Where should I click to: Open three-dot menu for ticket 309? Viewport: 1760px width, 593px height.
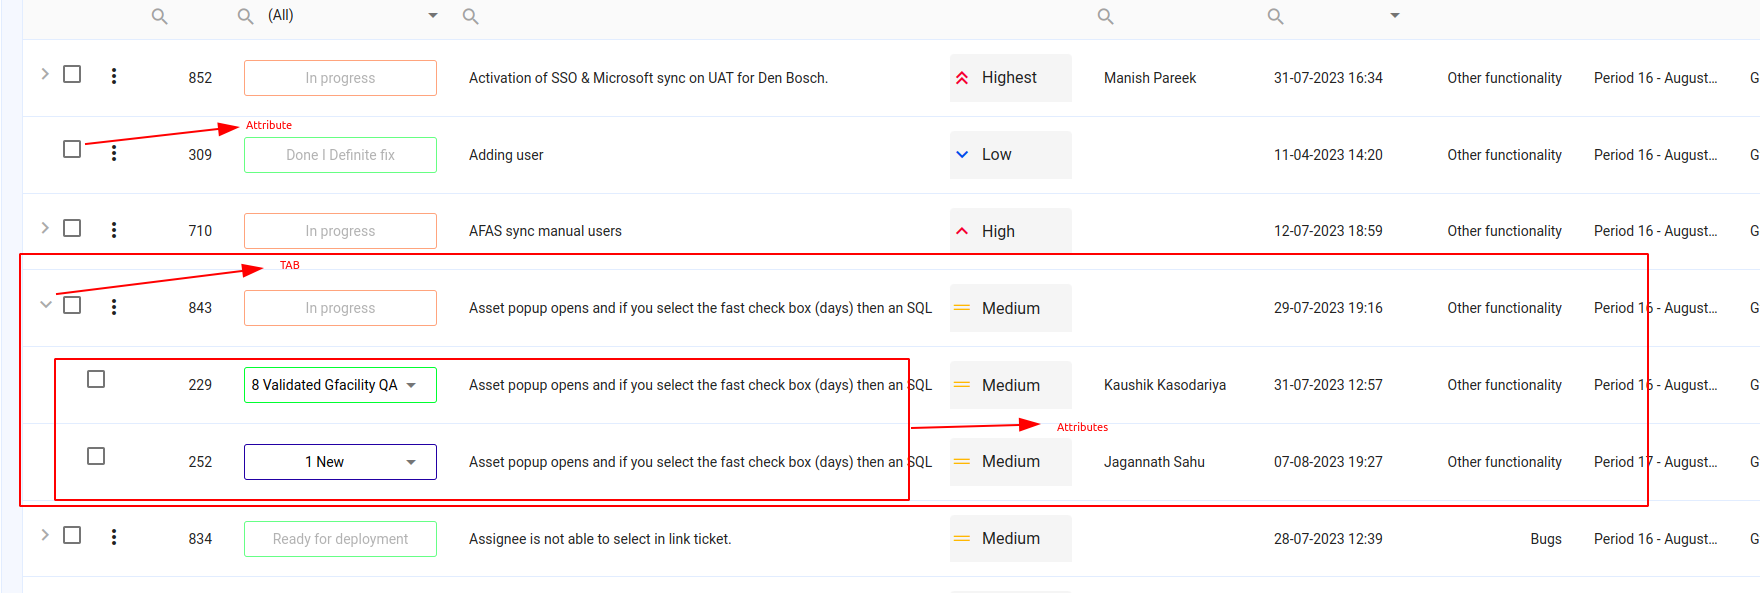[x=114, y=153]
